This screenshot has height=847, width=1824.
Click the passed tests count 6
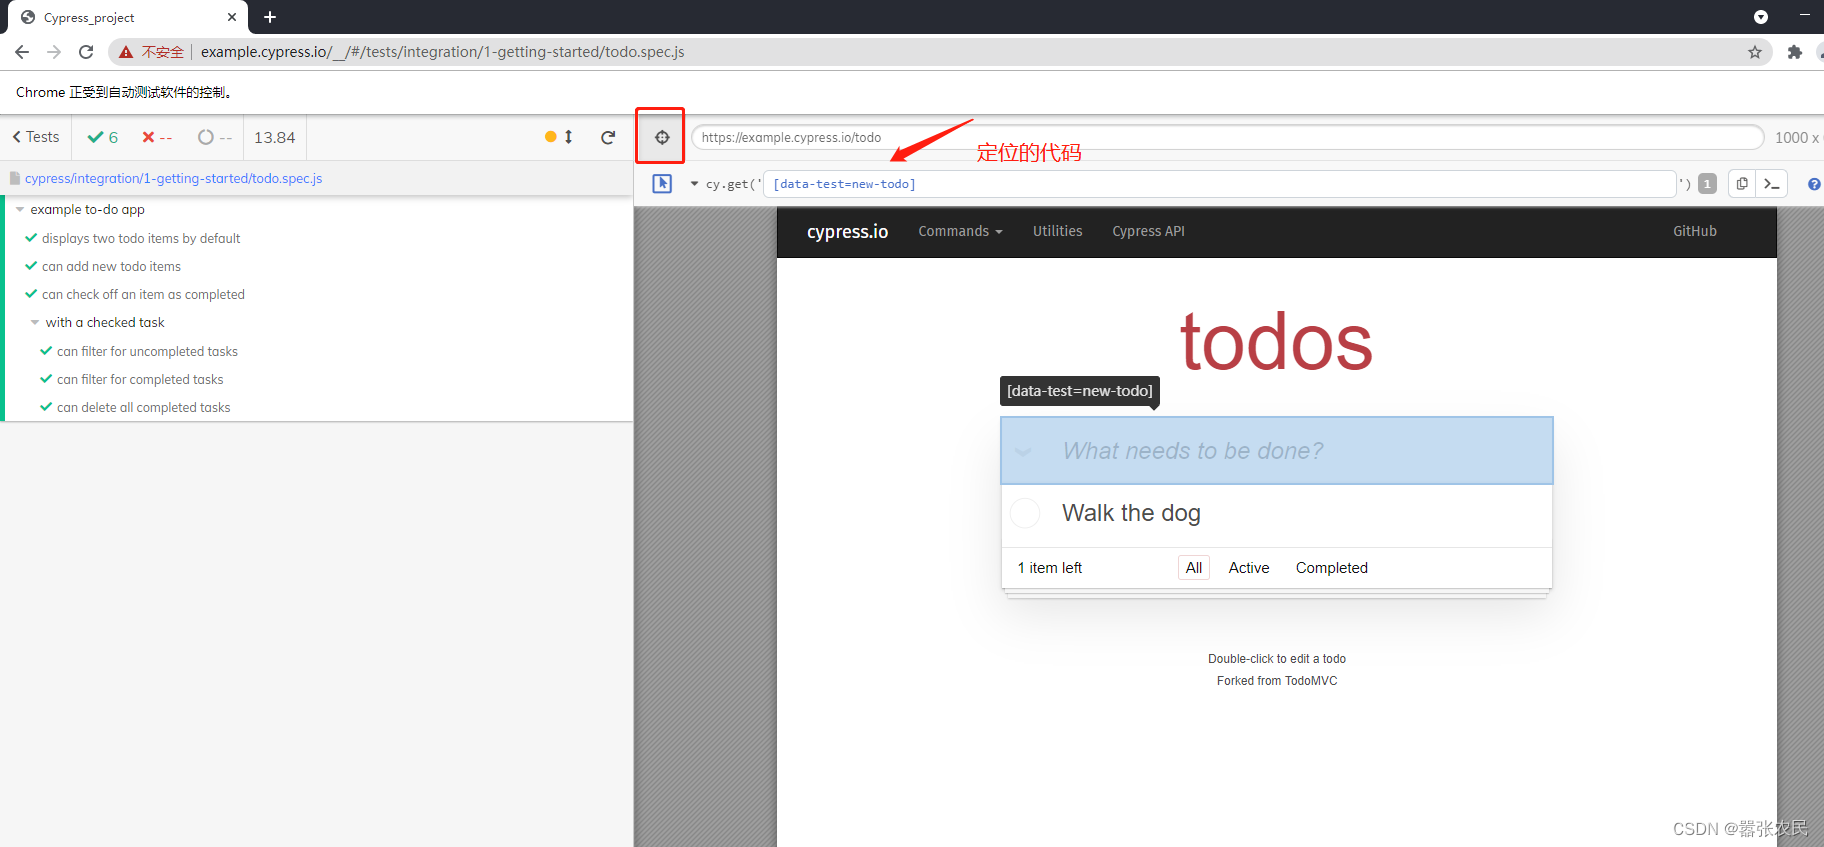(x=103, y=137)
